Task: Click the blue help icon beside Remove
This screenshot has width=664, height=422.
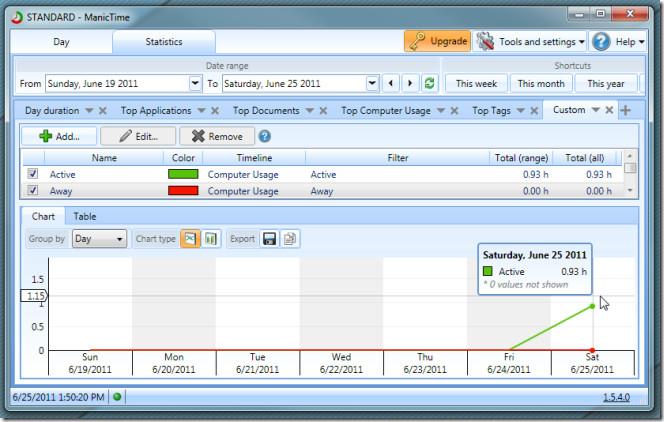Action: click(x=264, y=136)
